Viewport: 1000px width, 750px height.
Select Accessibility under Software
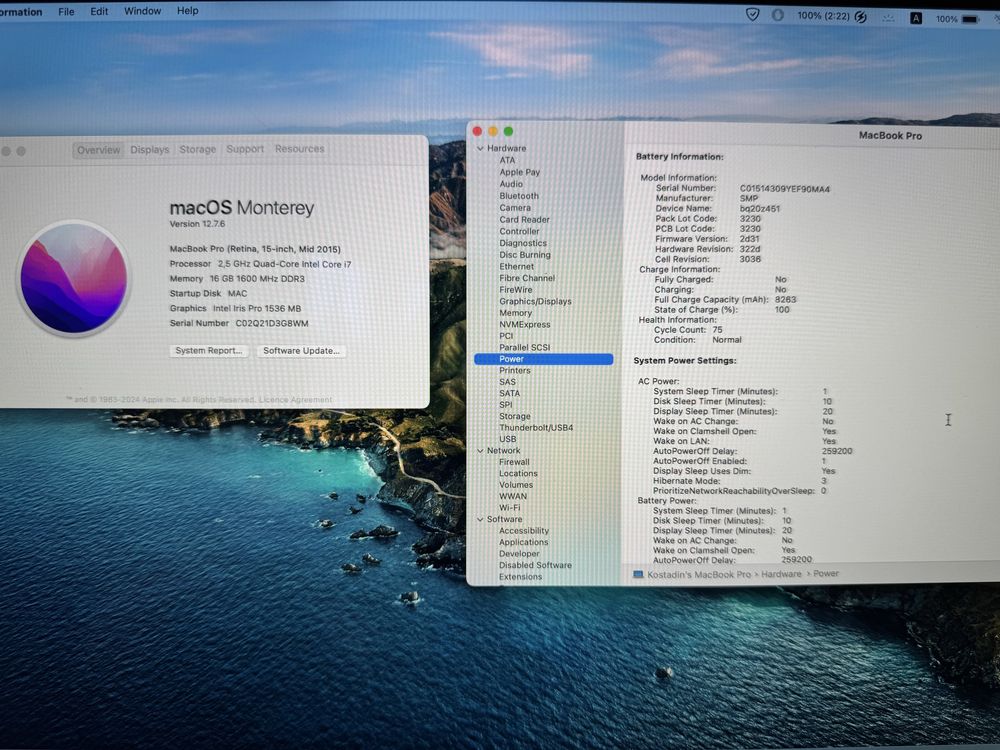(x=524, y=531)
